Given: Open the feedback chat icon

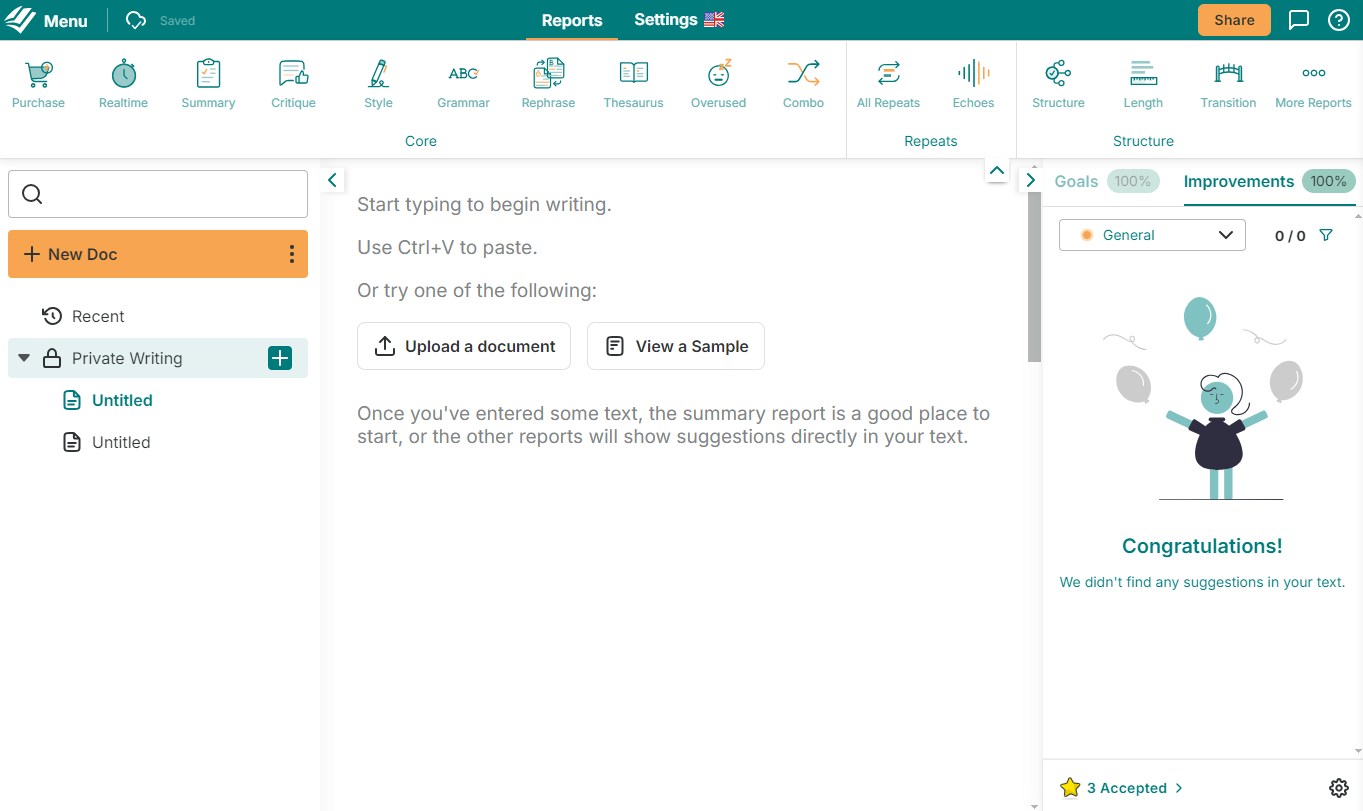Looking at the screenshot, I should (x=1299, y=20).
